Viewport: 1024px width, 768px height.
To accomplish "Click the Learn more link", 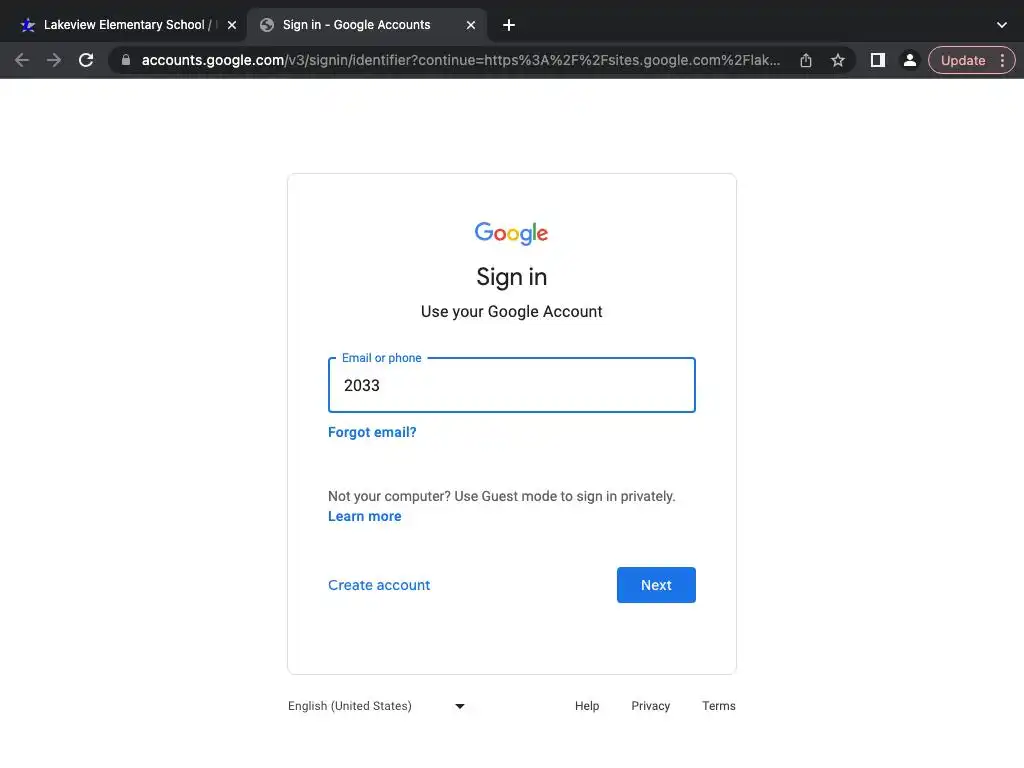I will (364, 517).
